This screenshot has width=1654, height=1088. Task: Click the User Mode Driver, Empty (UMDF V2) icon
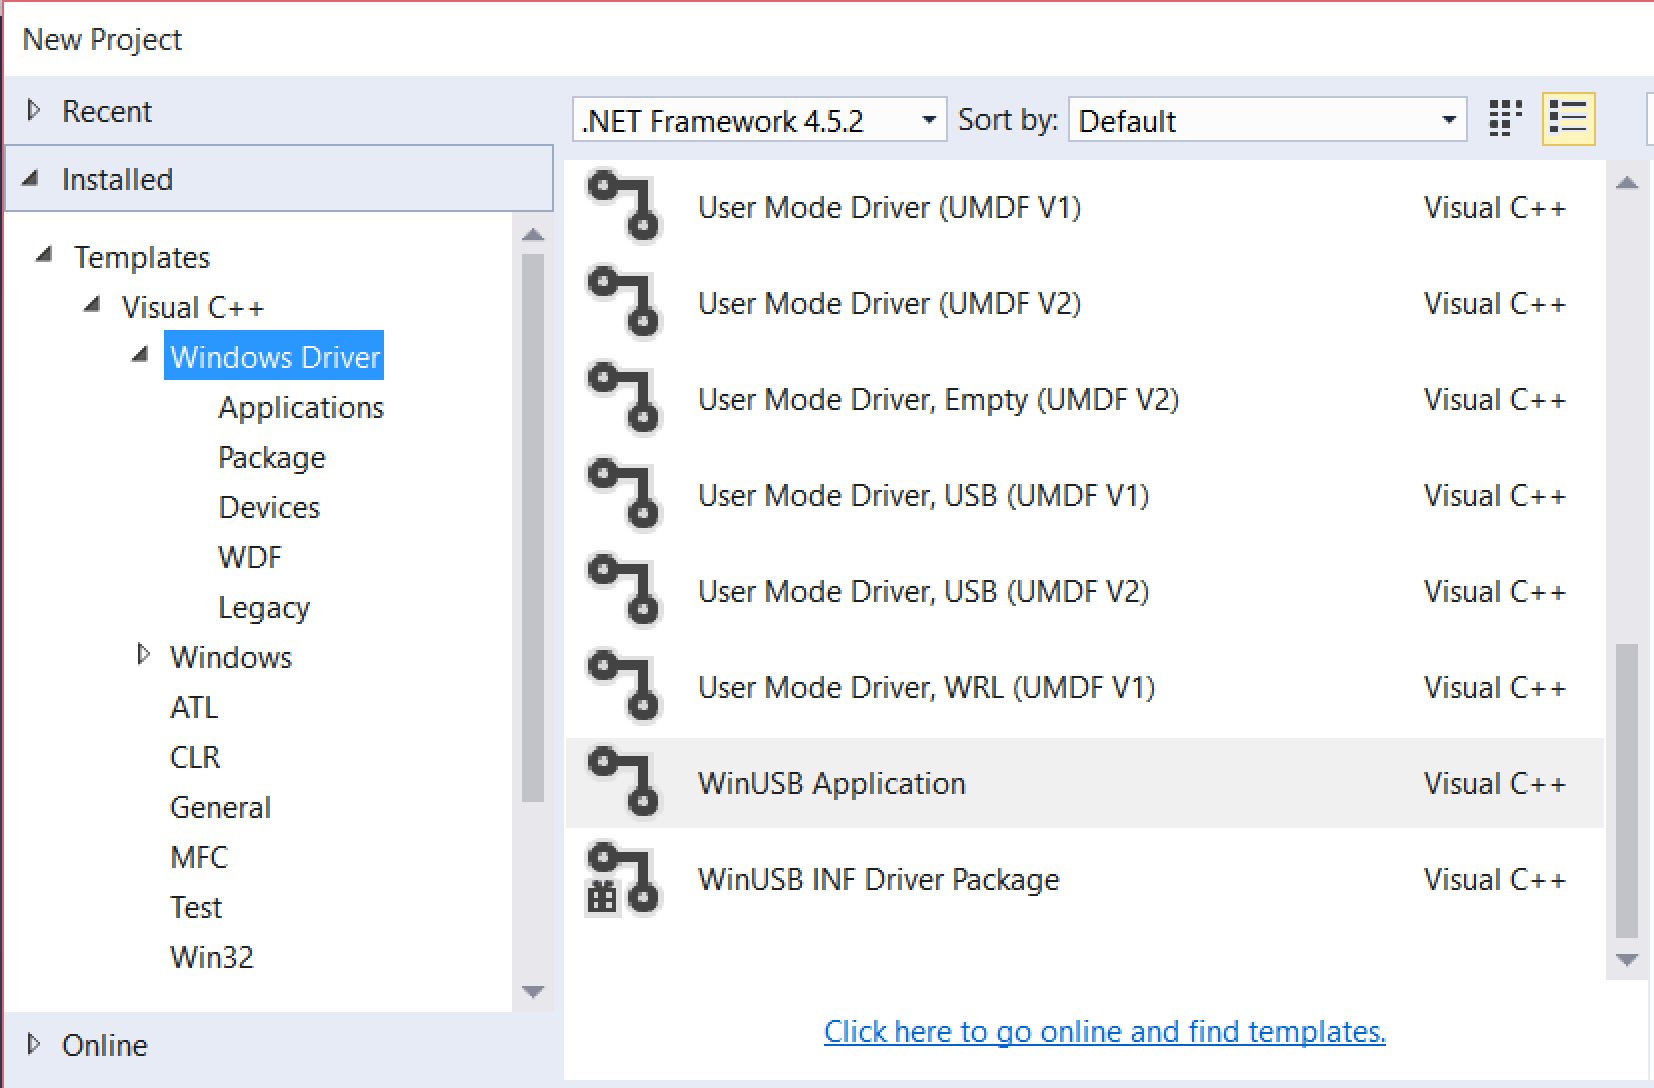(x=624, y=399)
